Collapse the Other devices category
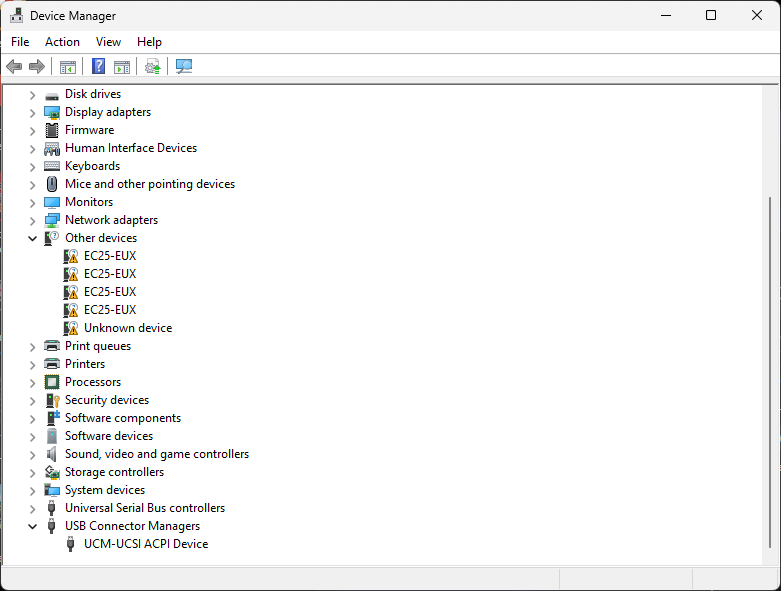The height and width of the screenshot is (591, 781). click(x=32, y=238)
